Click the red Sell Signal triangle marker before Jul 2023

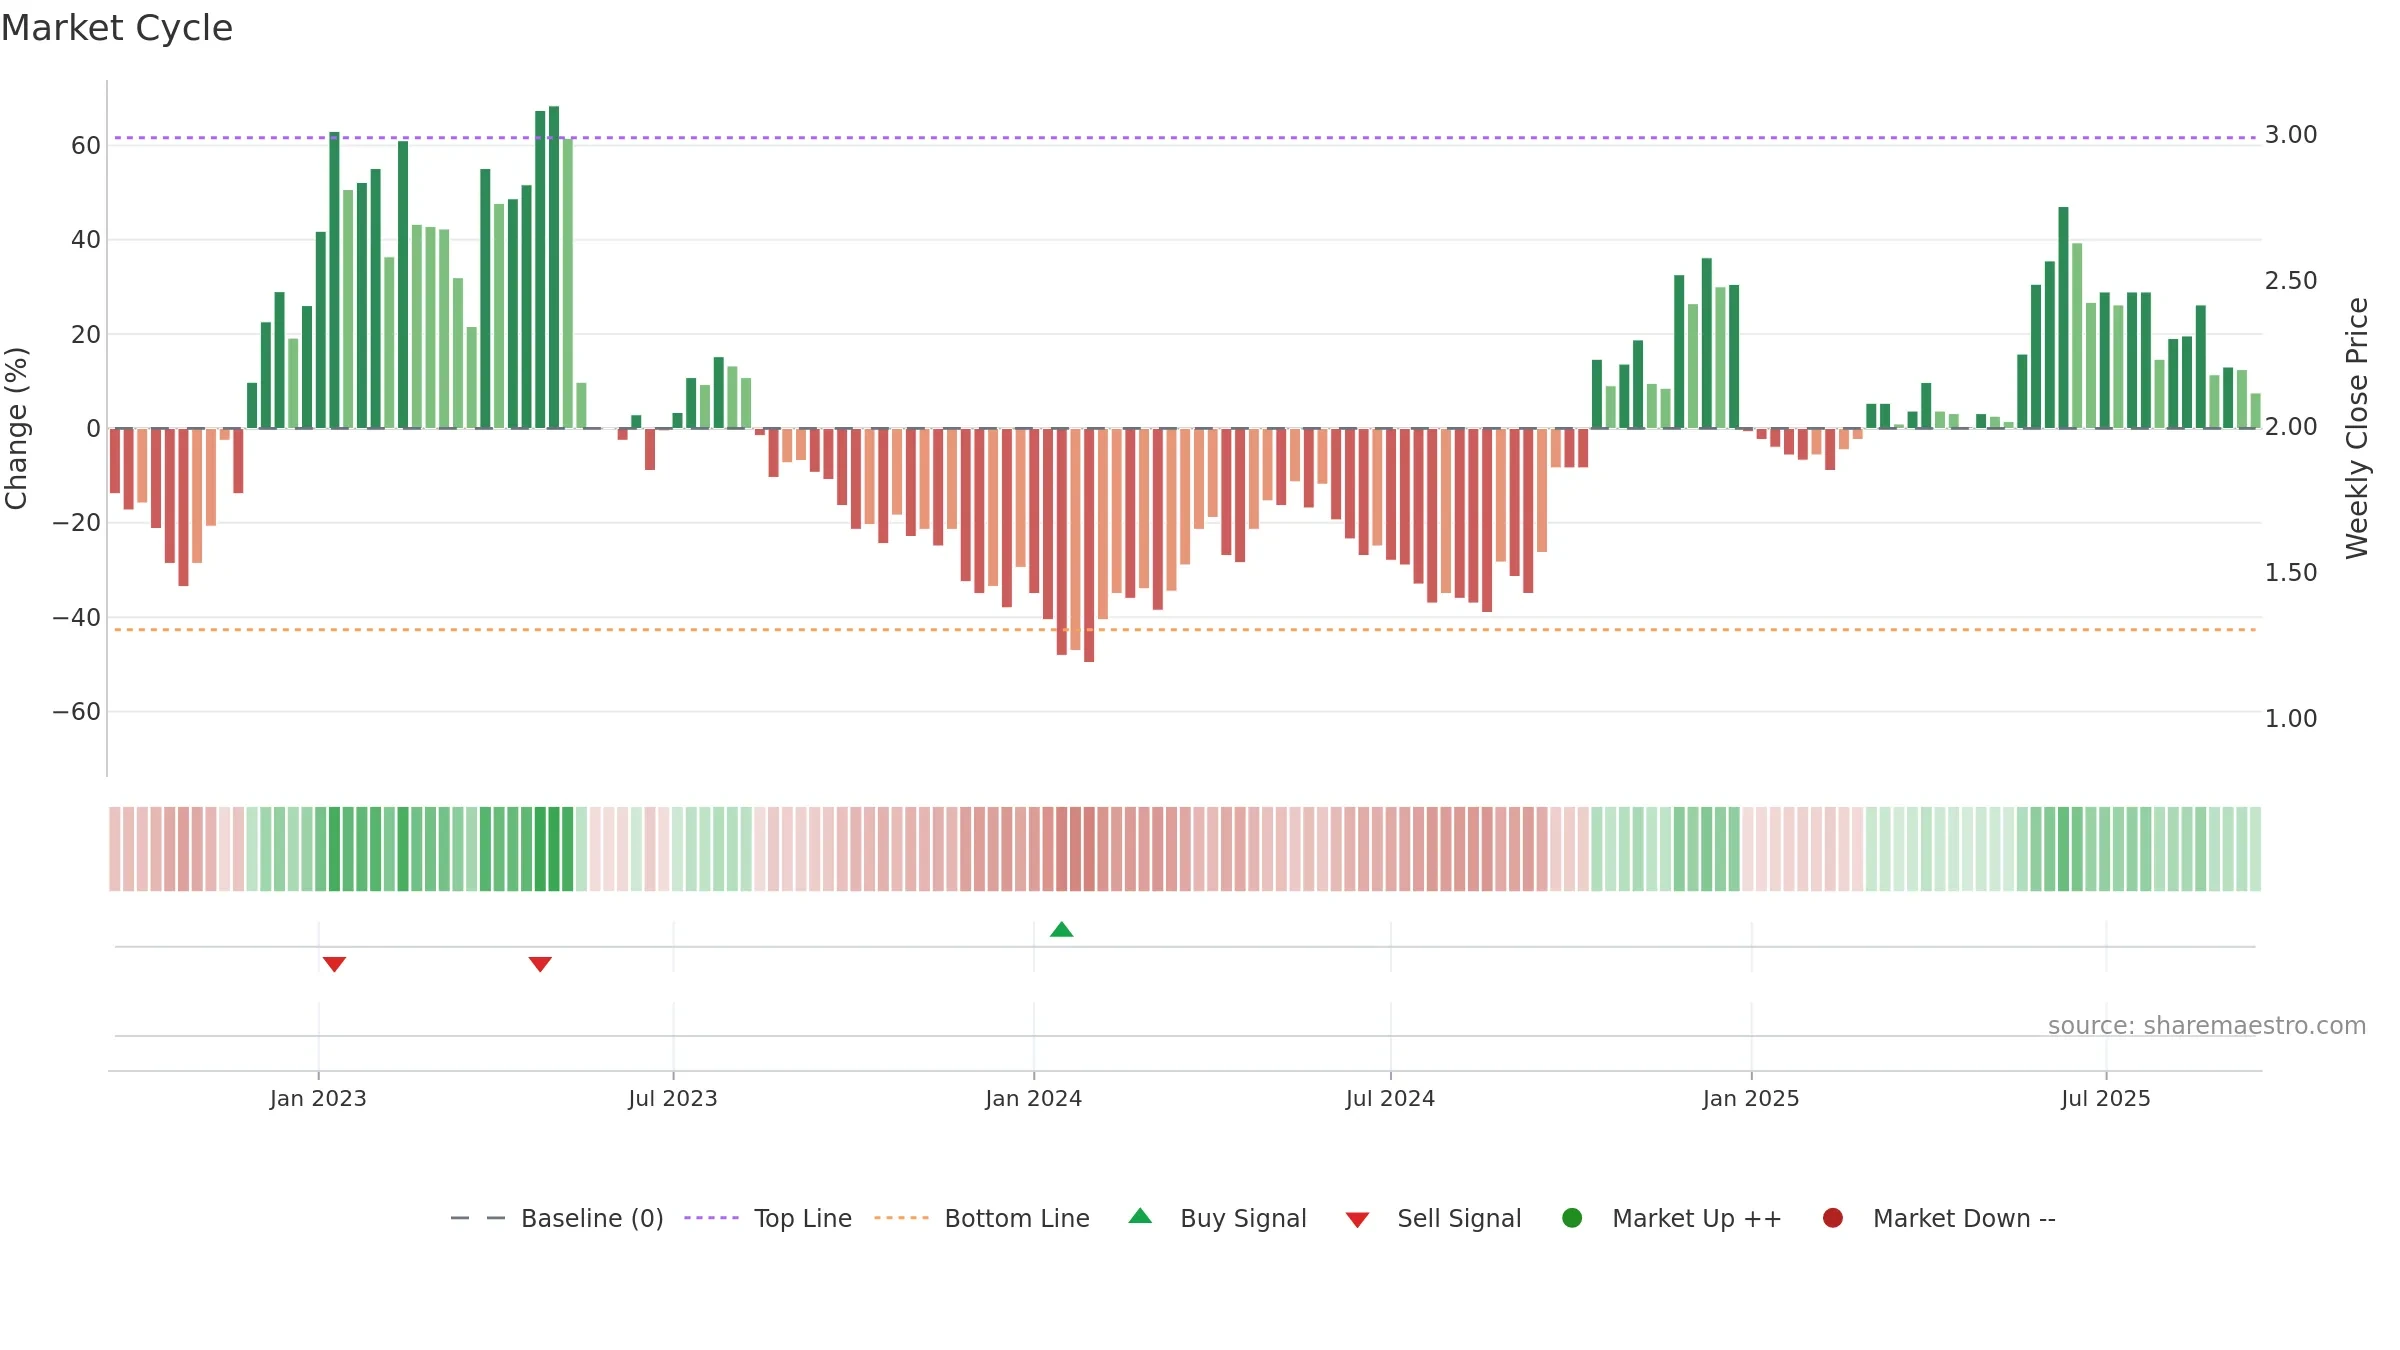[540, 964]
